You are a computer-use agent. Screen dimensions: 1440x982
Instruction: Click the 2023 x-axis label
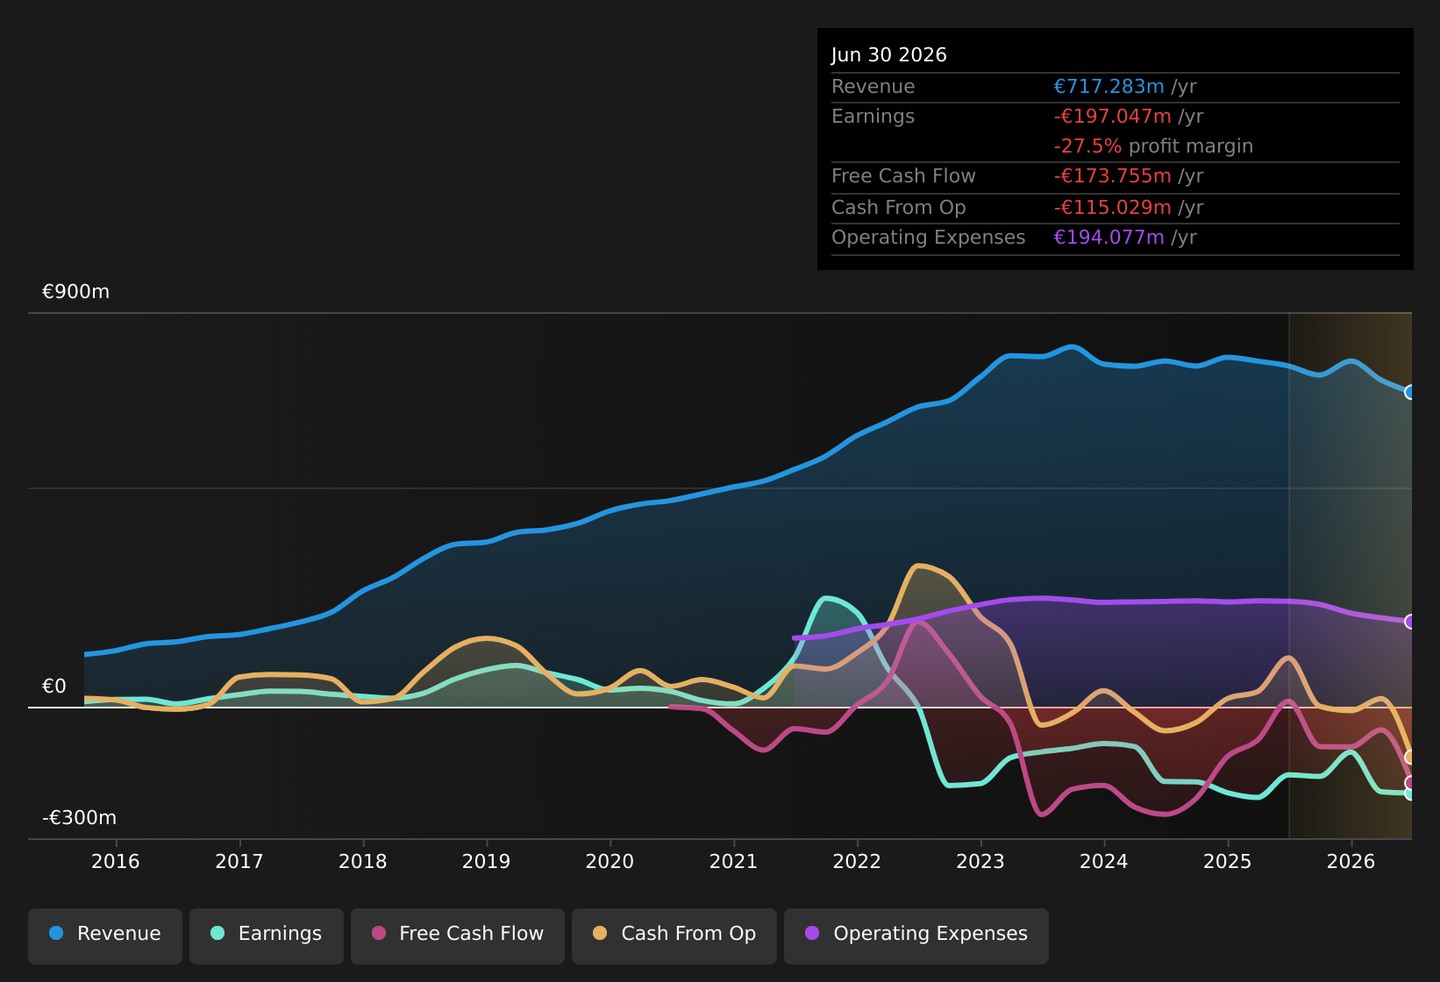point(980,862)
